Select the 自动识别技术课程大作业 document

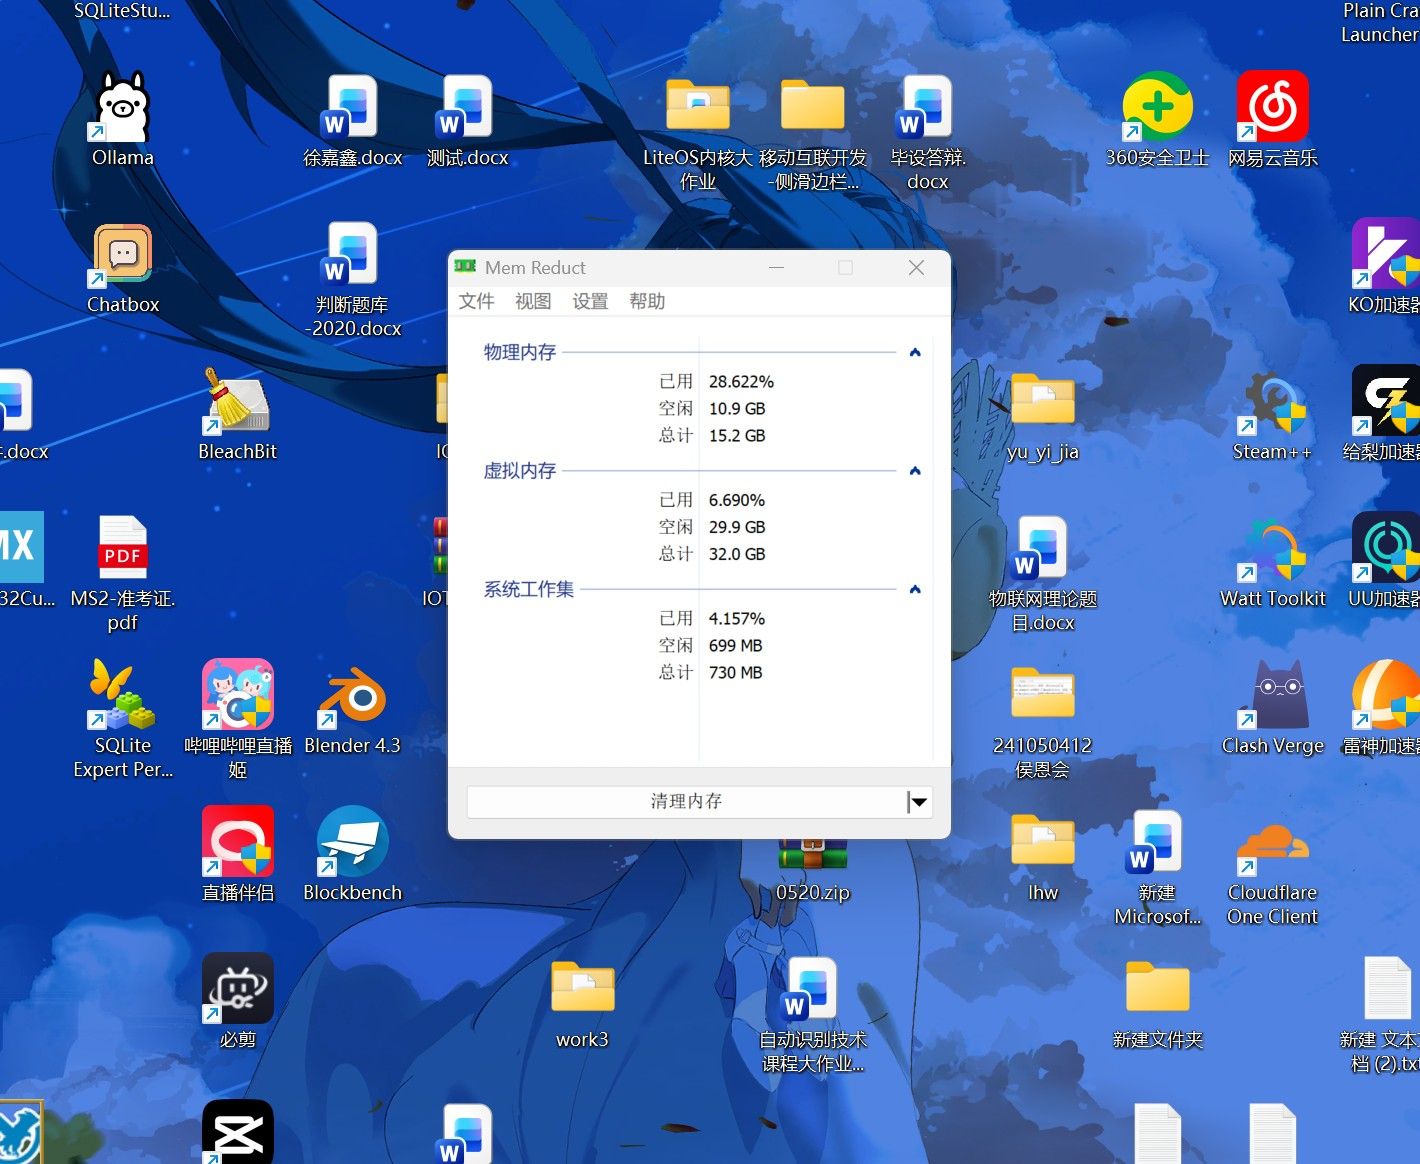coord(813,1014)
